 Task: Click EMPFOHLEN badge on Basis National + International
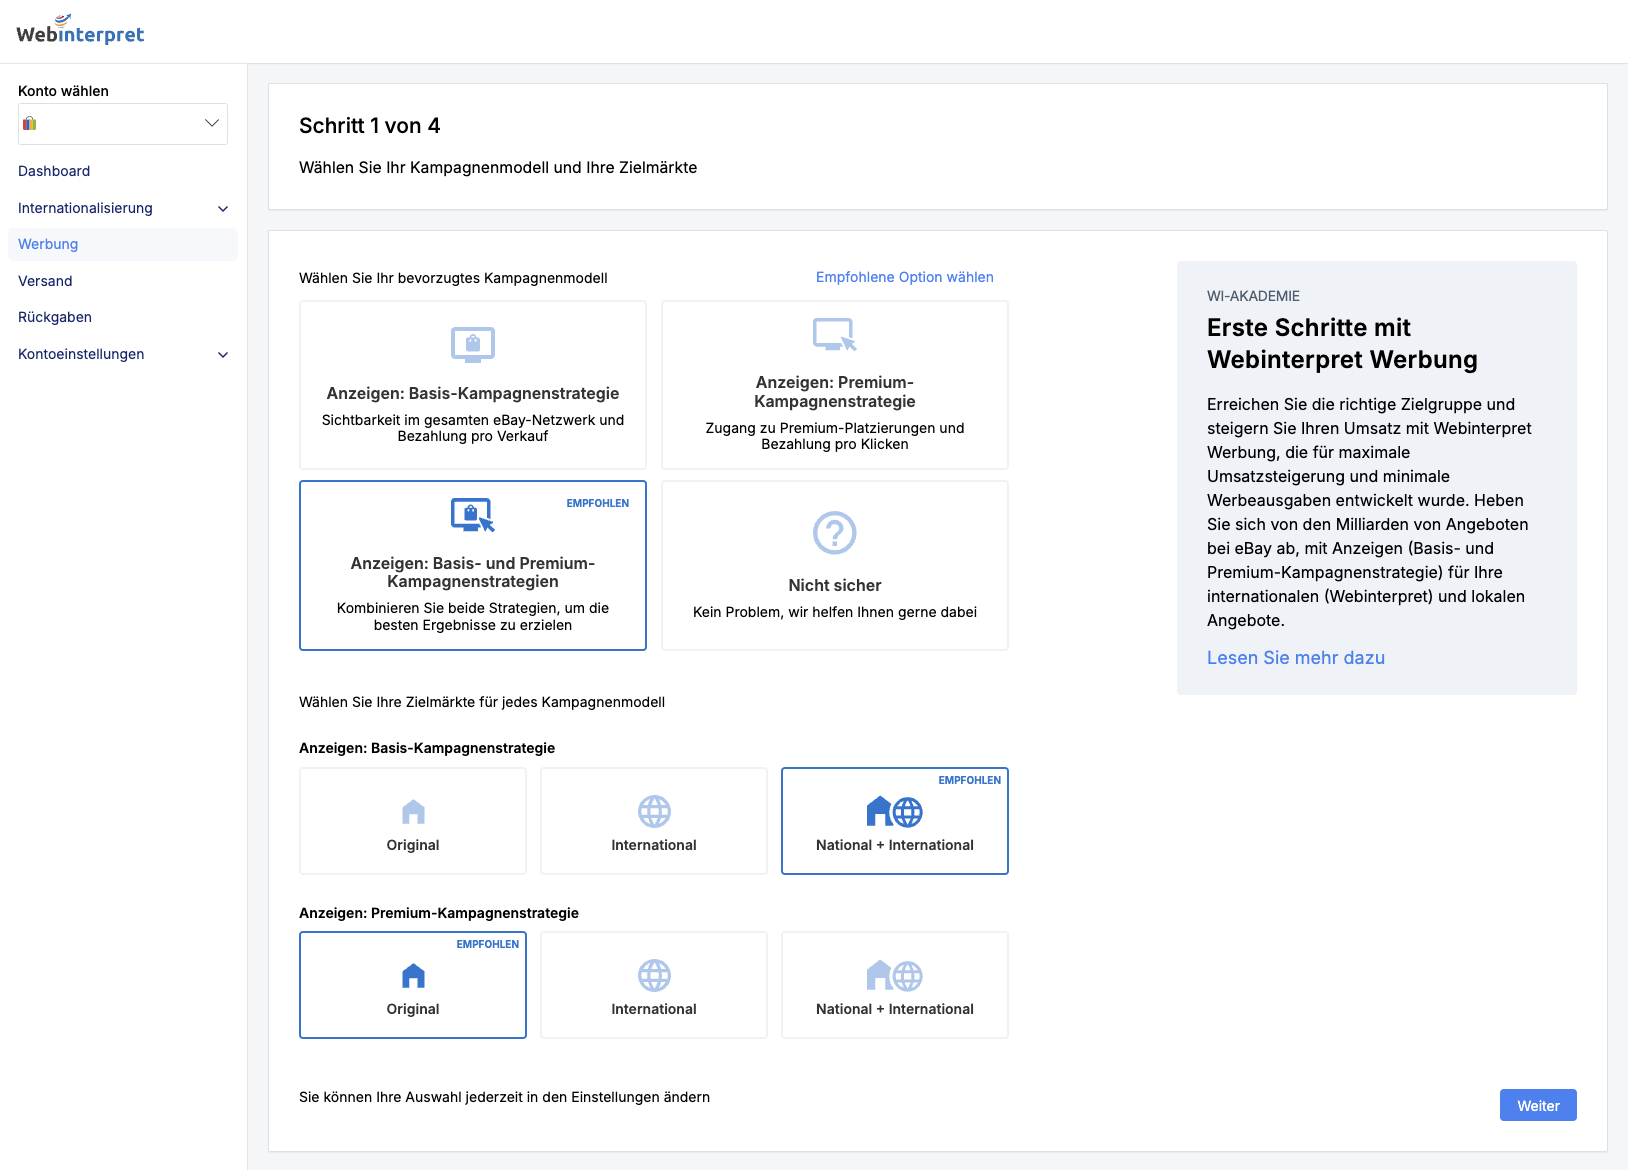(x=970, y=780)
